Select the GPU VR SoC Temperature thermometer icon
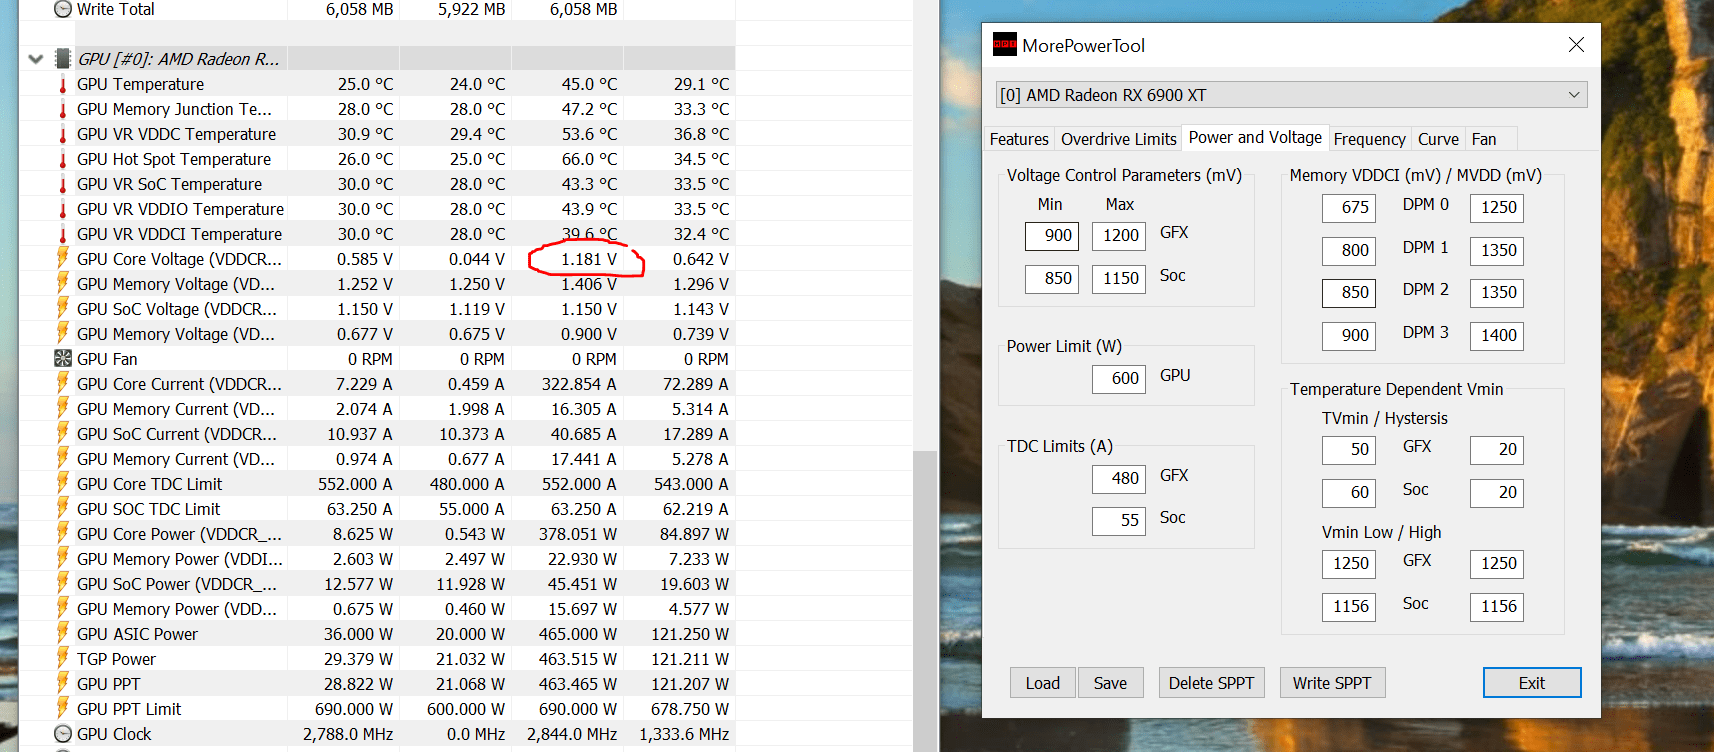The width and height of the screenshot is (1714, 752). tap(63, 184)
